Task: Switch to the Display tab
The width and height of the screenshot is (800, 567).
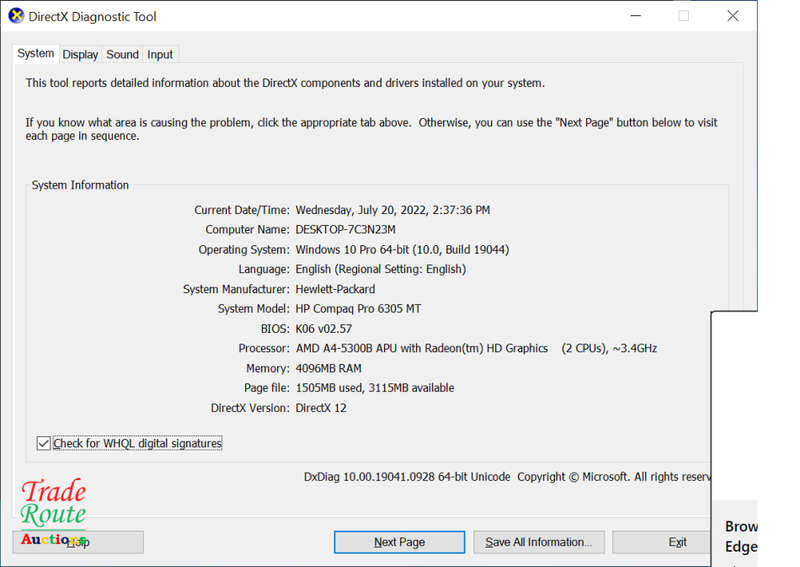Action: coord(80,55)
